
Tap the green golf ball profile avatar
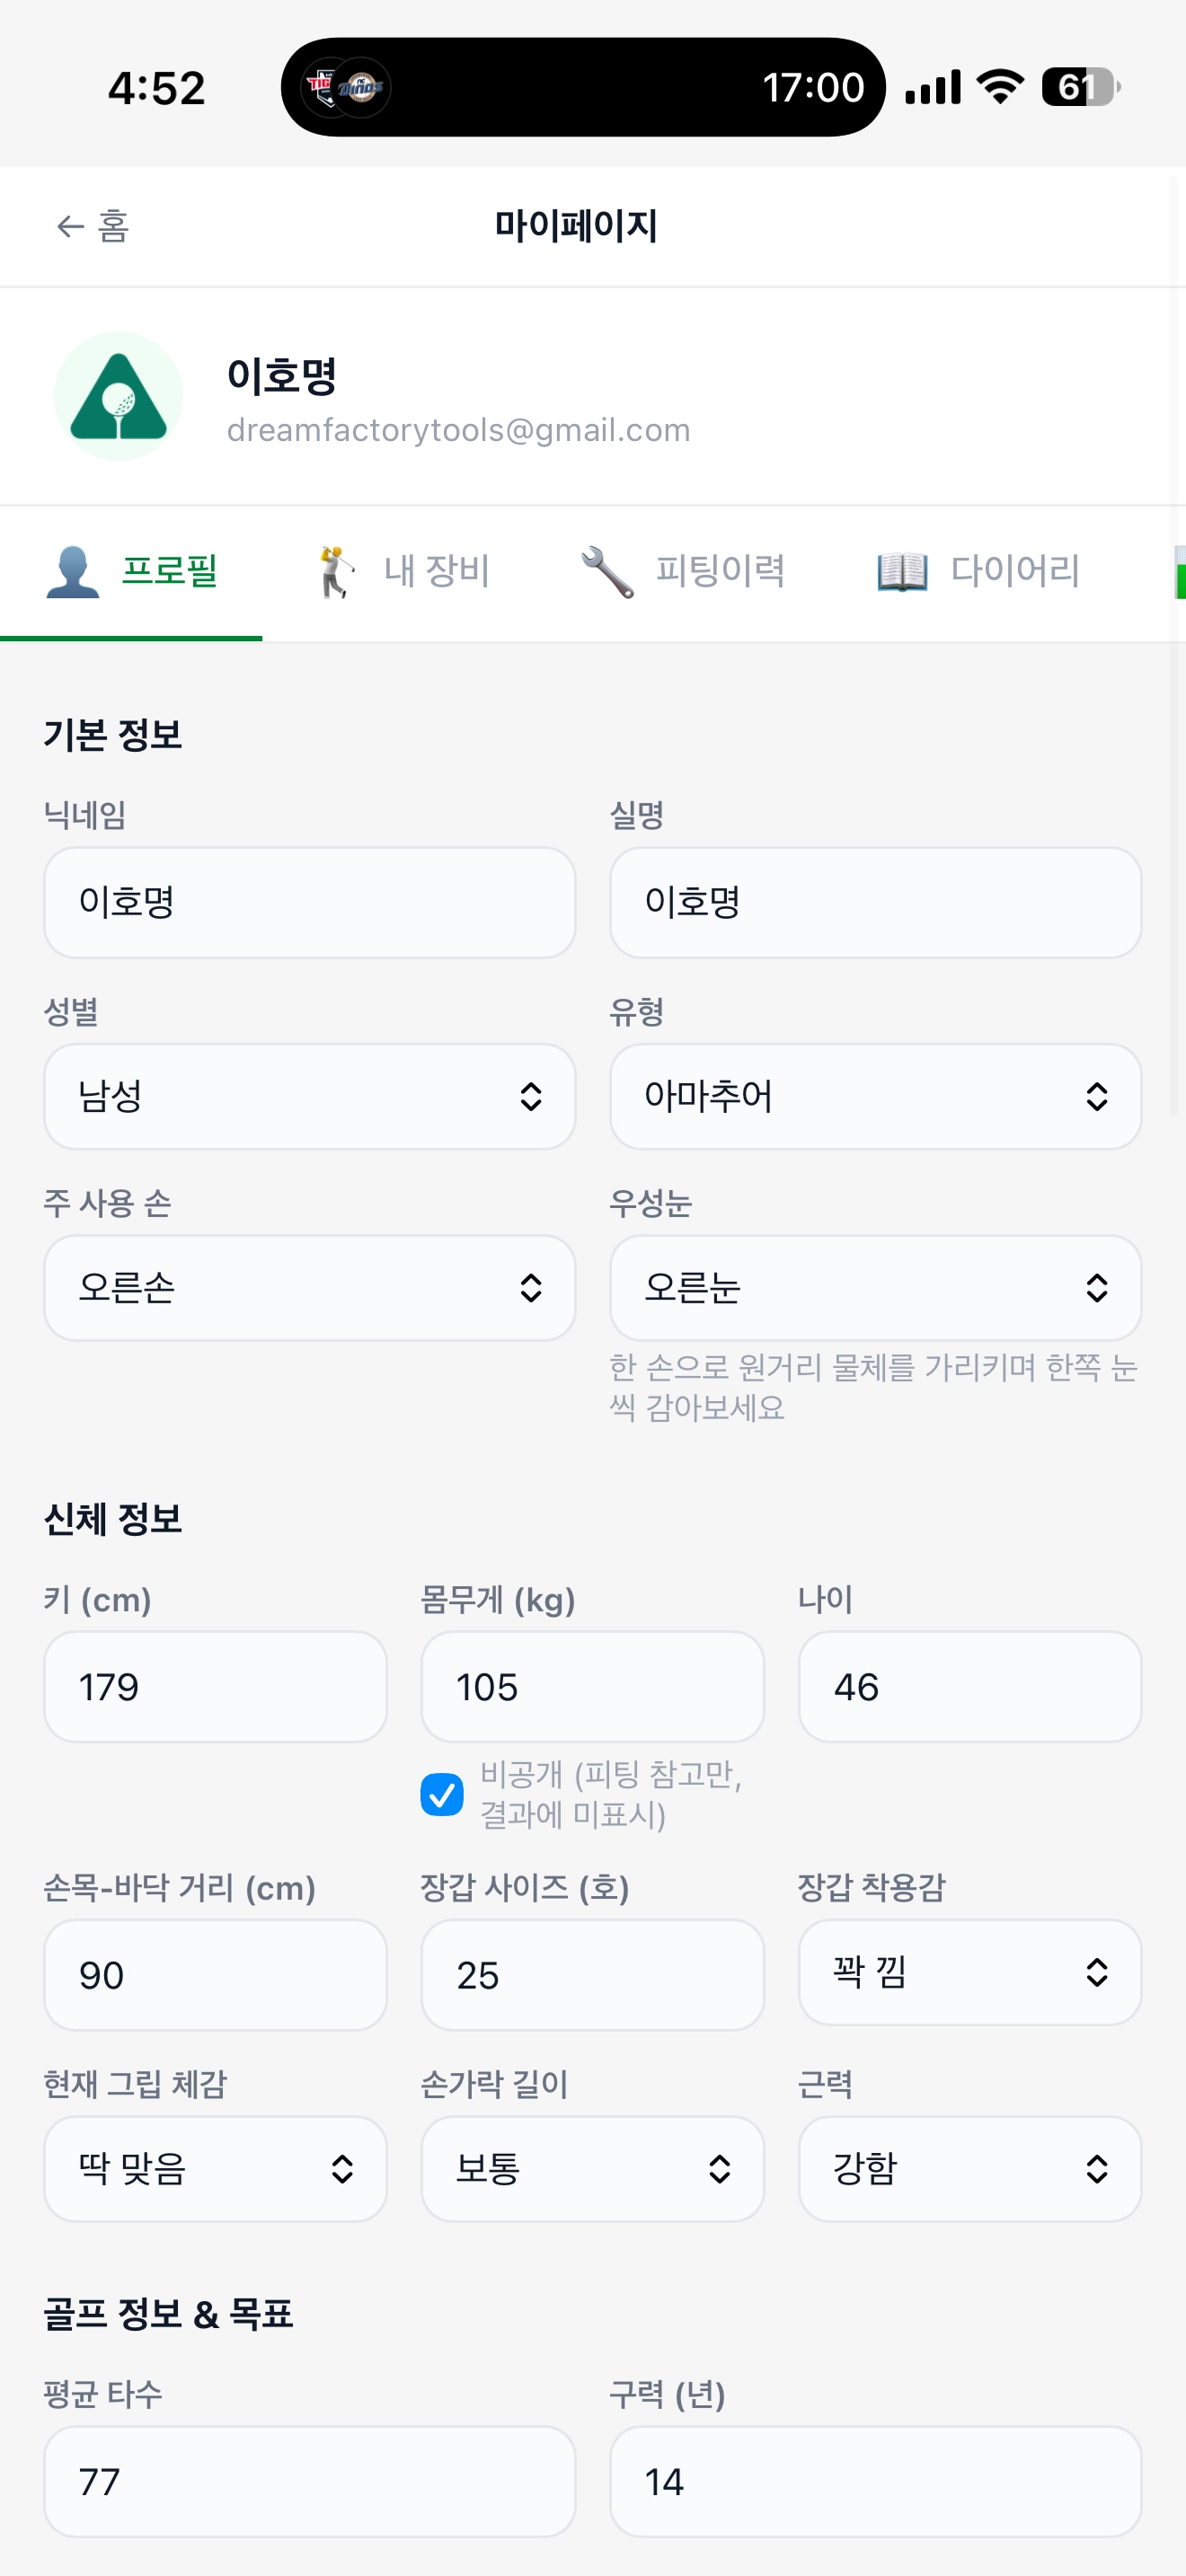(119, 396)
